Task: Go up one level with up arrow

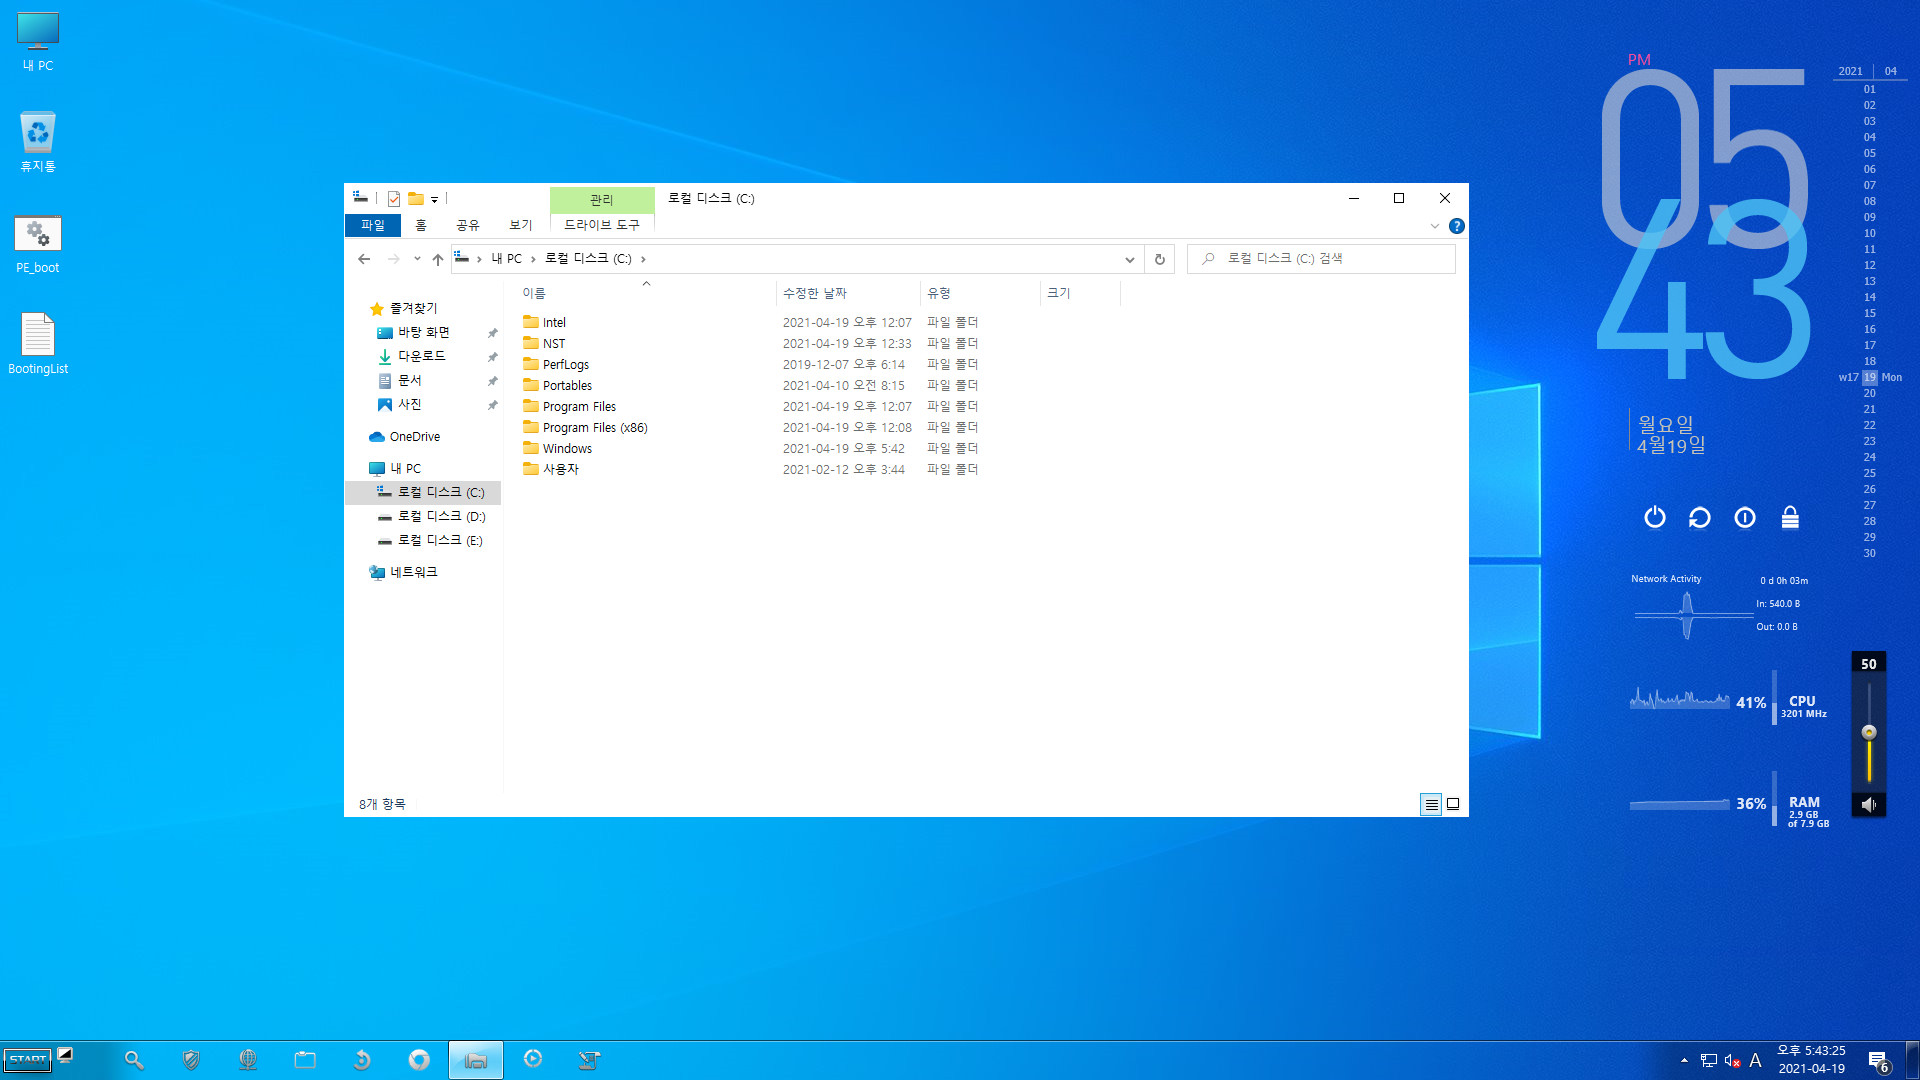Action: pyautogui.click(x=438, y=259)
